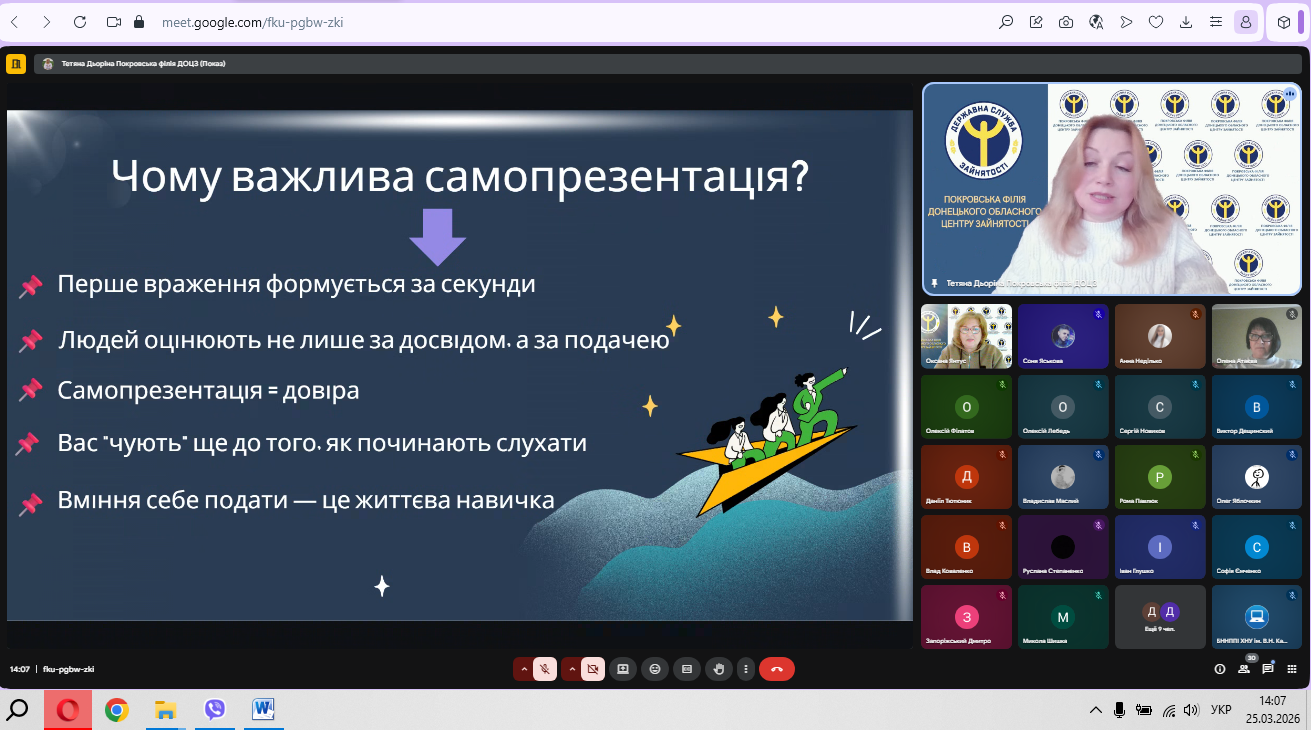Switch the УКР keyboard language indicator
Image resolution: width=1311 pixels, height=730 pixels.
1220,710
